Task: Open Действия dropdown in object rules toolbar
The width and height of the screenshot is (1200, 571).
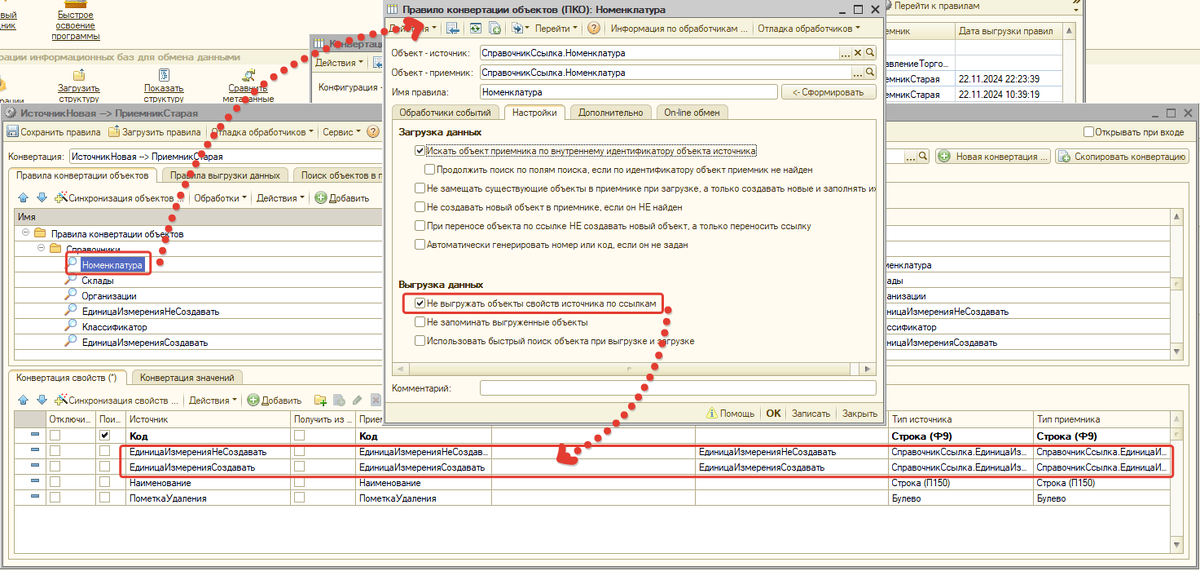Action: 281,198
